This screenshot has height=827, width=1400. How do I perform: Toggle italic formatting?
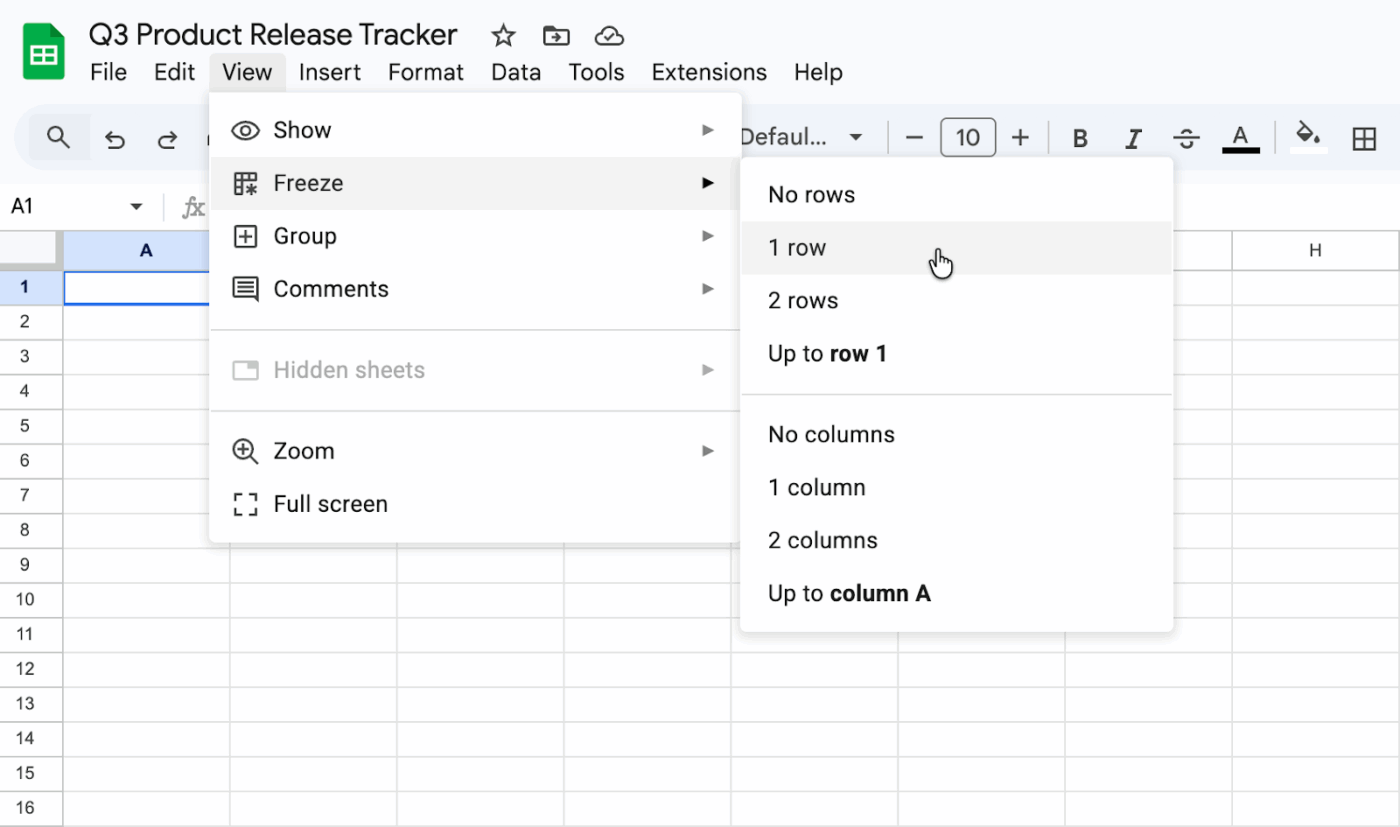(x=1133, y=137)
